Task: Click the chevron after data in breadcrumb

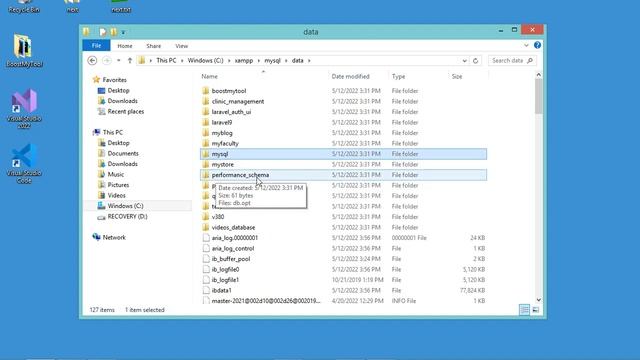Action: pyautogui.click(x=309, y=60)
